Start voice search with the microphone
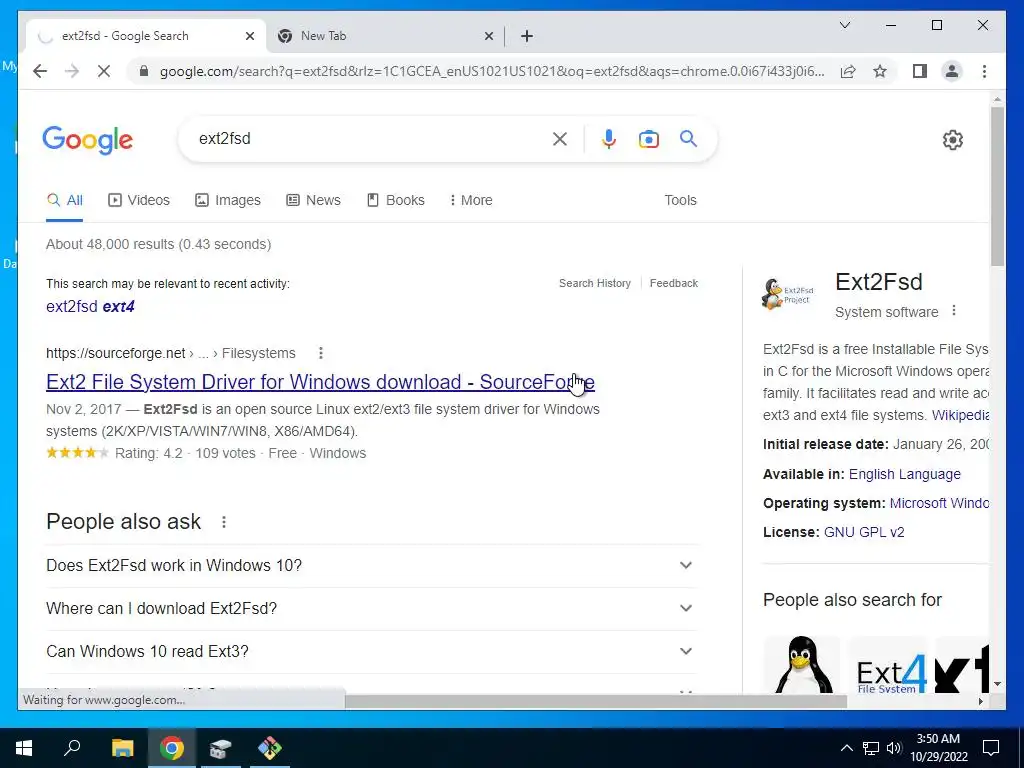The height and width of the screenshot is (768, 1024). pos(609,139)
